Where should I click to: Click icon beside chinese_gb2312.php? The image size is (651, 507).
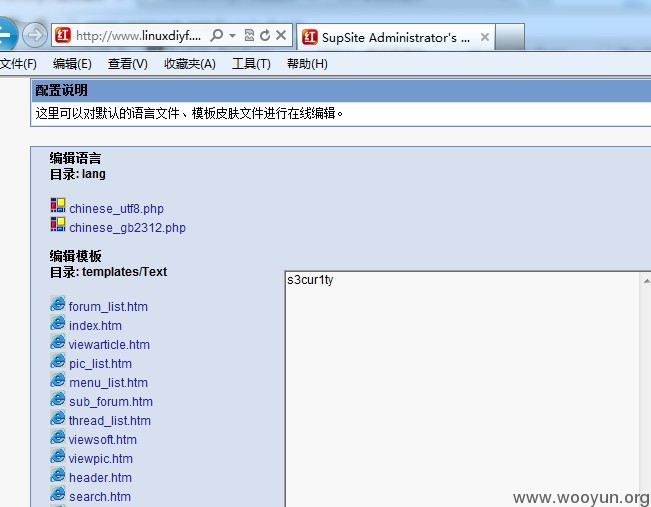click(58, 224)
